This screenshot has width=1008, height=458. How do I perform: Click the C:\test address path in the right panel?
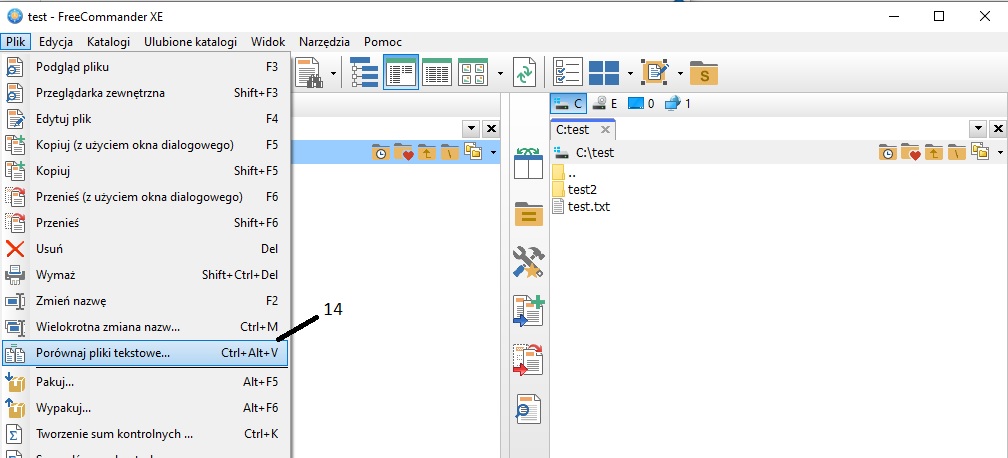(595, 153)
